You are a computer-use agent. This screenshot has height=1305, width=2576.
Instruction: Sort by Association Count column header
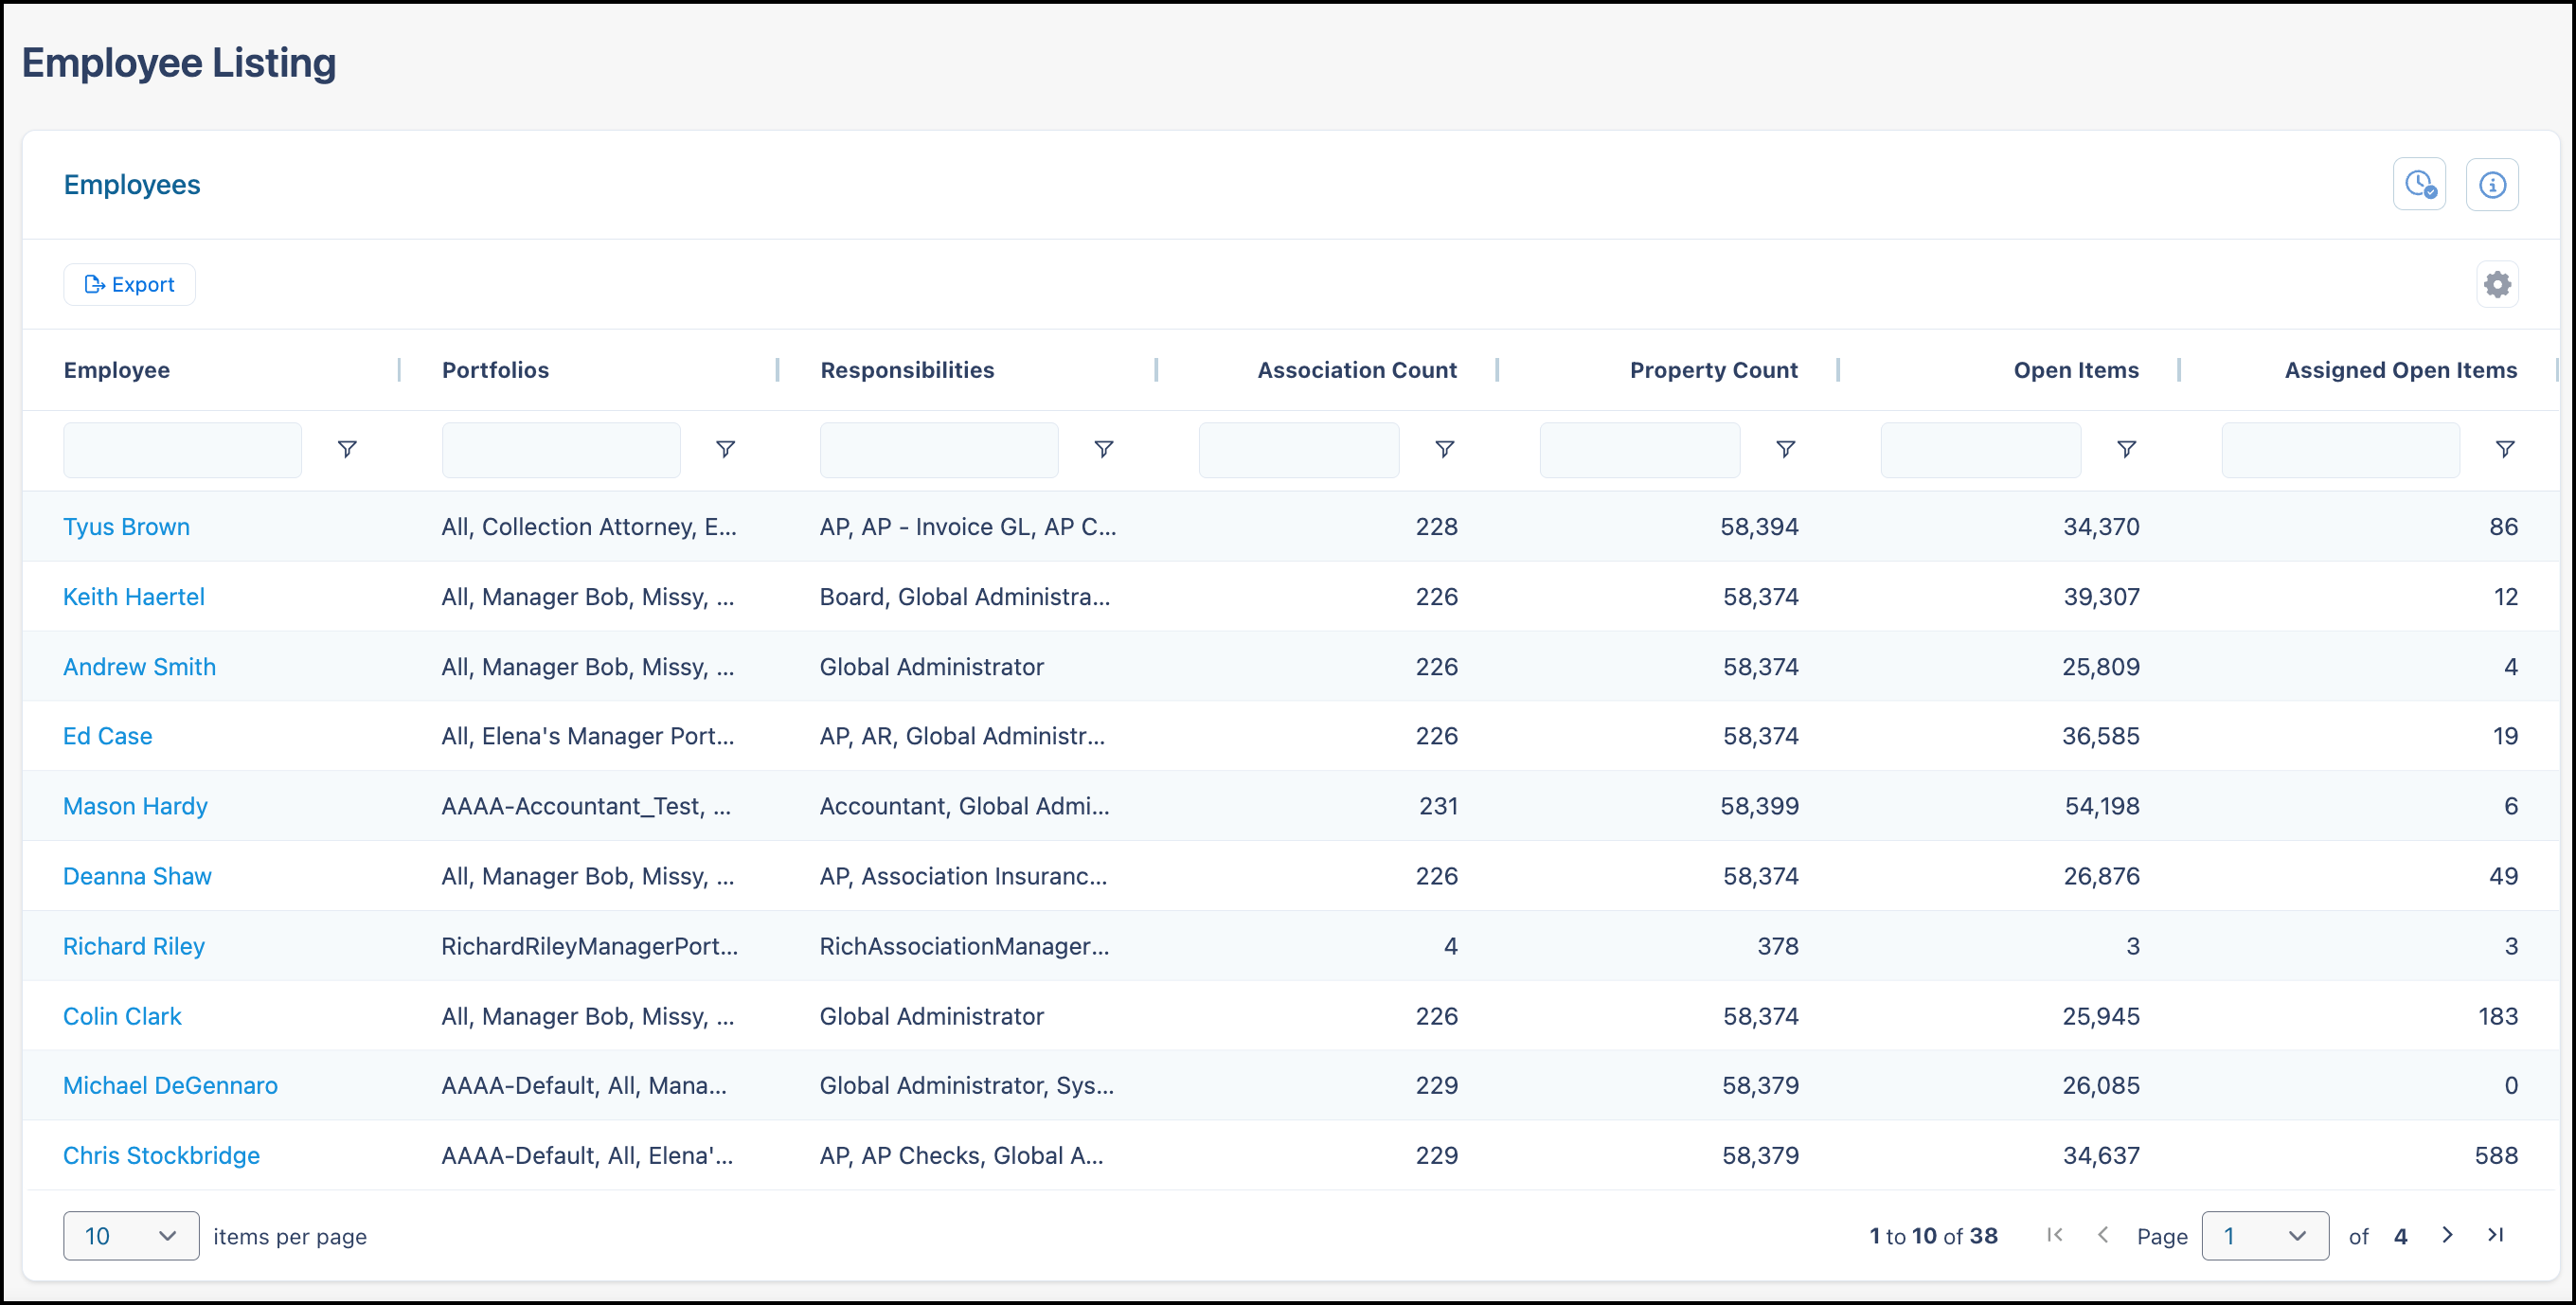1357,370
